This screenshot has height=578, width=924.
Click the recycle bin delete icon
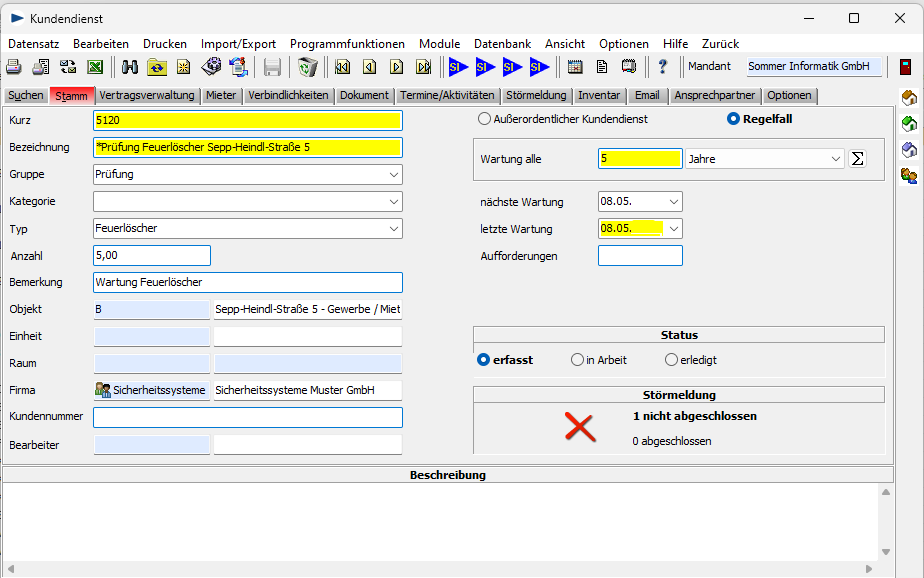click(307, 67)
